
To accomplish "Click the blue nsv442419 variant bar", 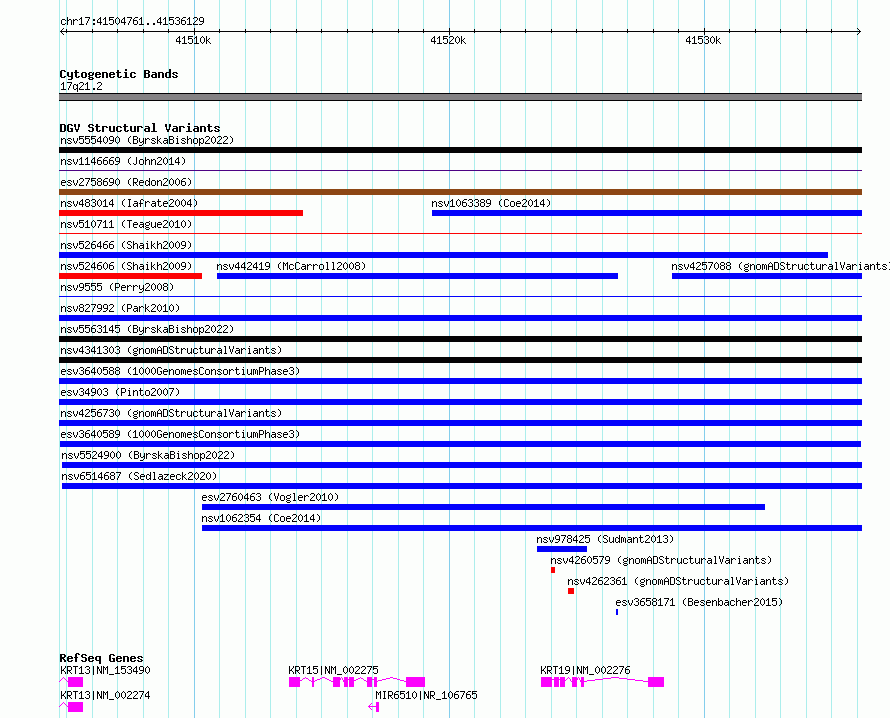I will coord(417,276).
